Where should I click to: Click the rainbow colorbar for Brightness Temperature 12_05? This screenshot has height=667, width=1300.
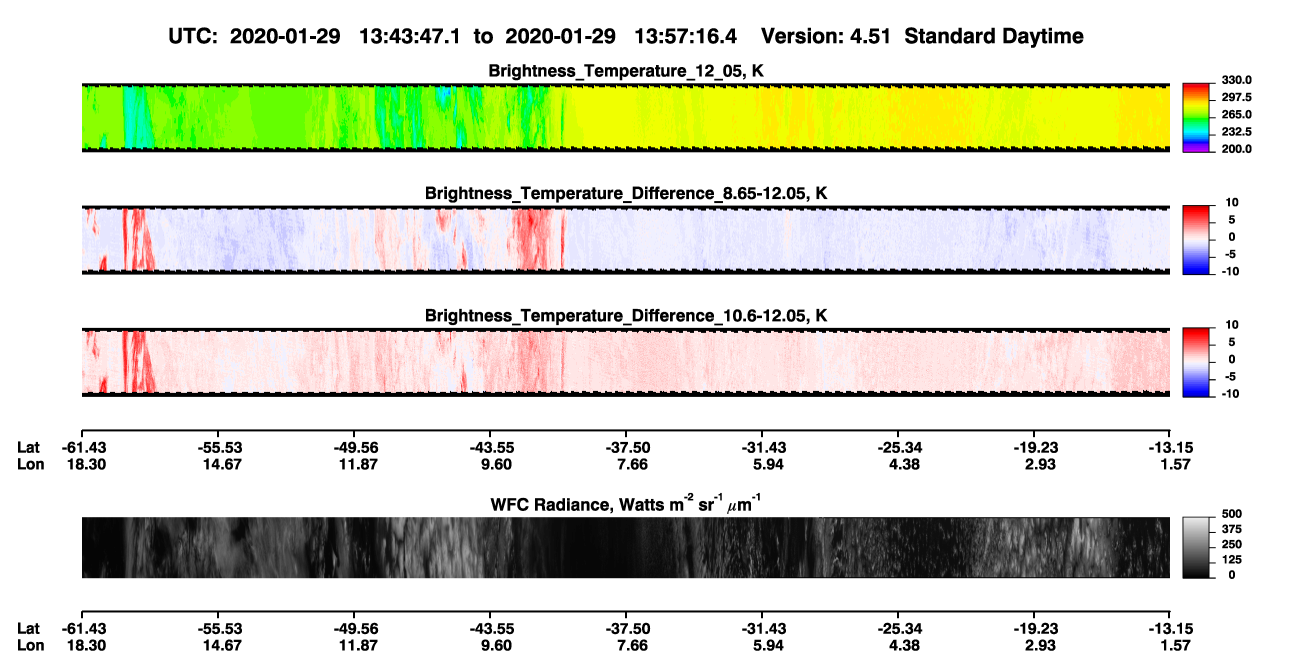click(1198, 118)
